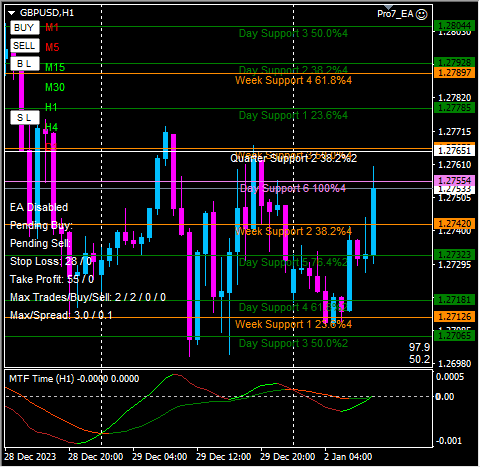The image size is (480, 468).
Task: Click the Max Trades/Buy/Sell text
Action: coord(88,297)
